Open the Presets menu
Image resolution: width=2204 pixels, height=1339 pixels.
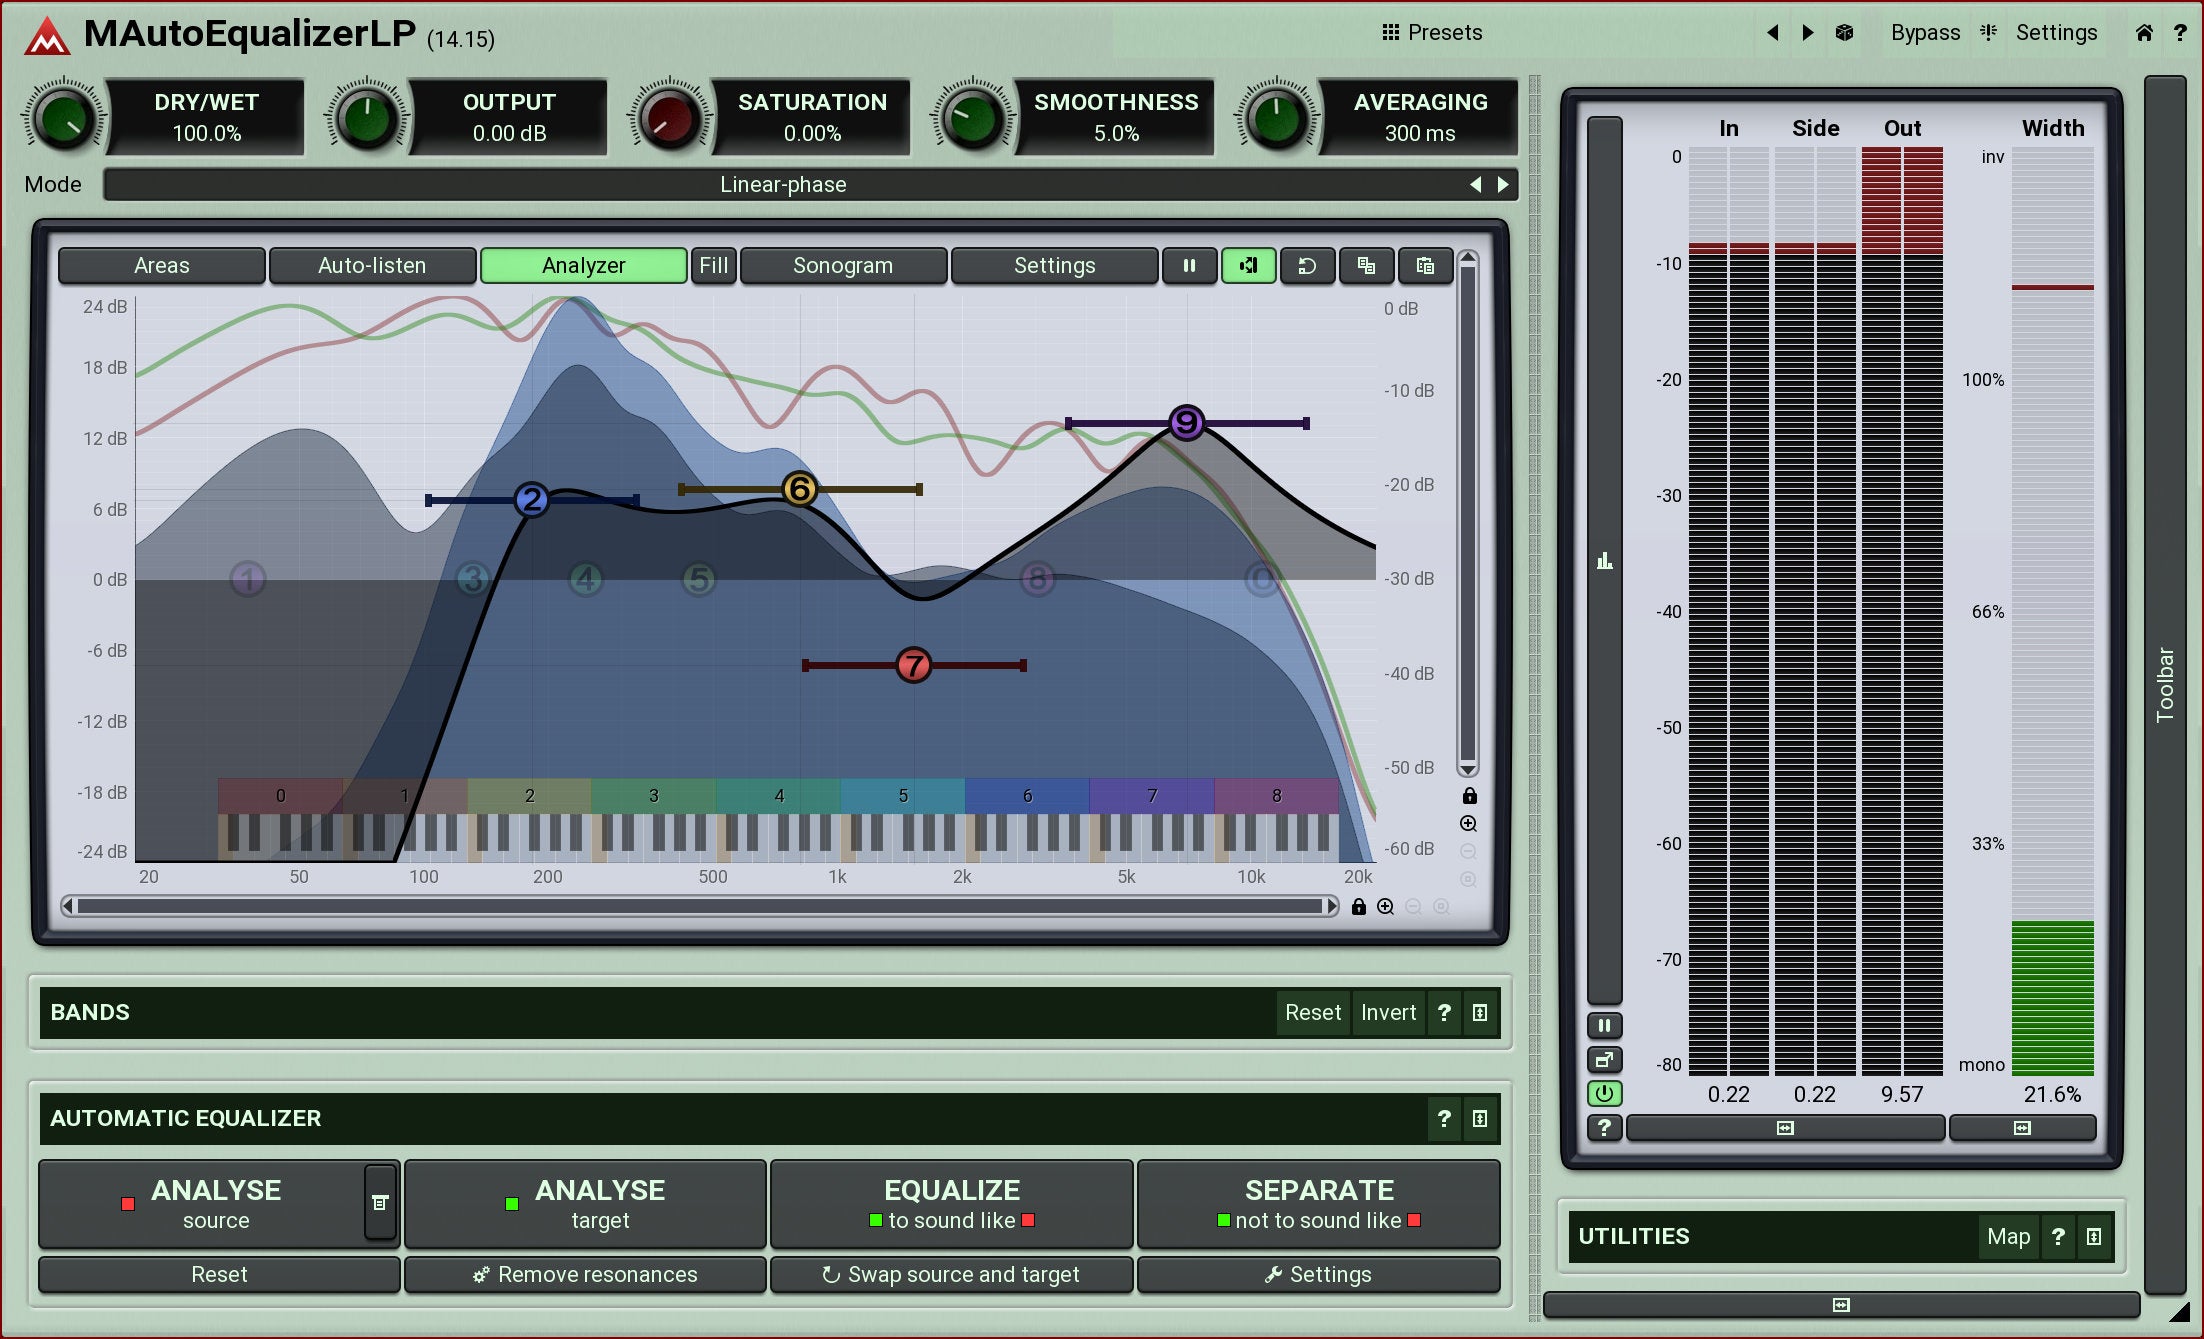click(x=1432, y=33)
